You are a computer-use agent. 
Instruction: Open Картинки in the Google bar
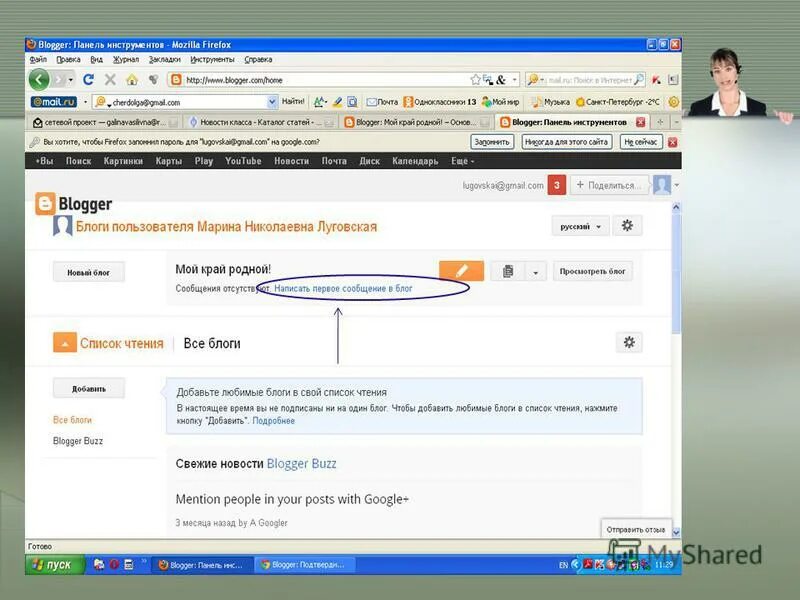click(123, 161)
